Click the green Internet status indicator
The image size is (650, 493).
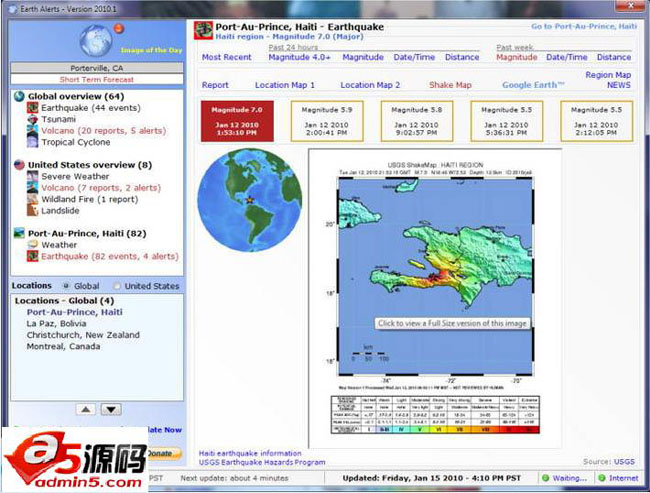[601, 478]
